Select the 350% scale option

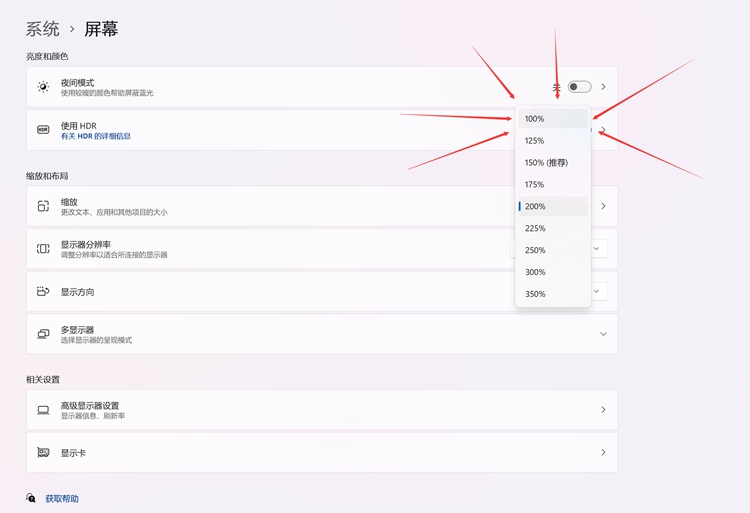[552, 294]
